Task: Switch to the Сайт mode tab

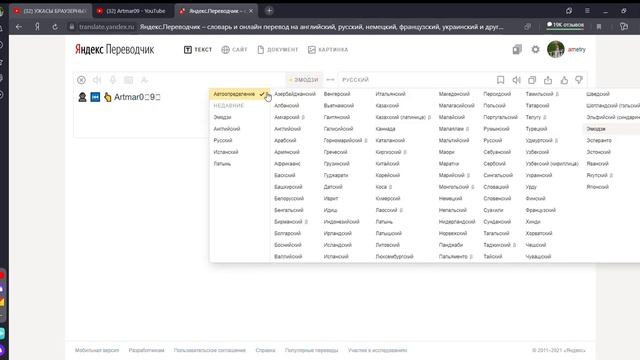Action: (234, 49)
